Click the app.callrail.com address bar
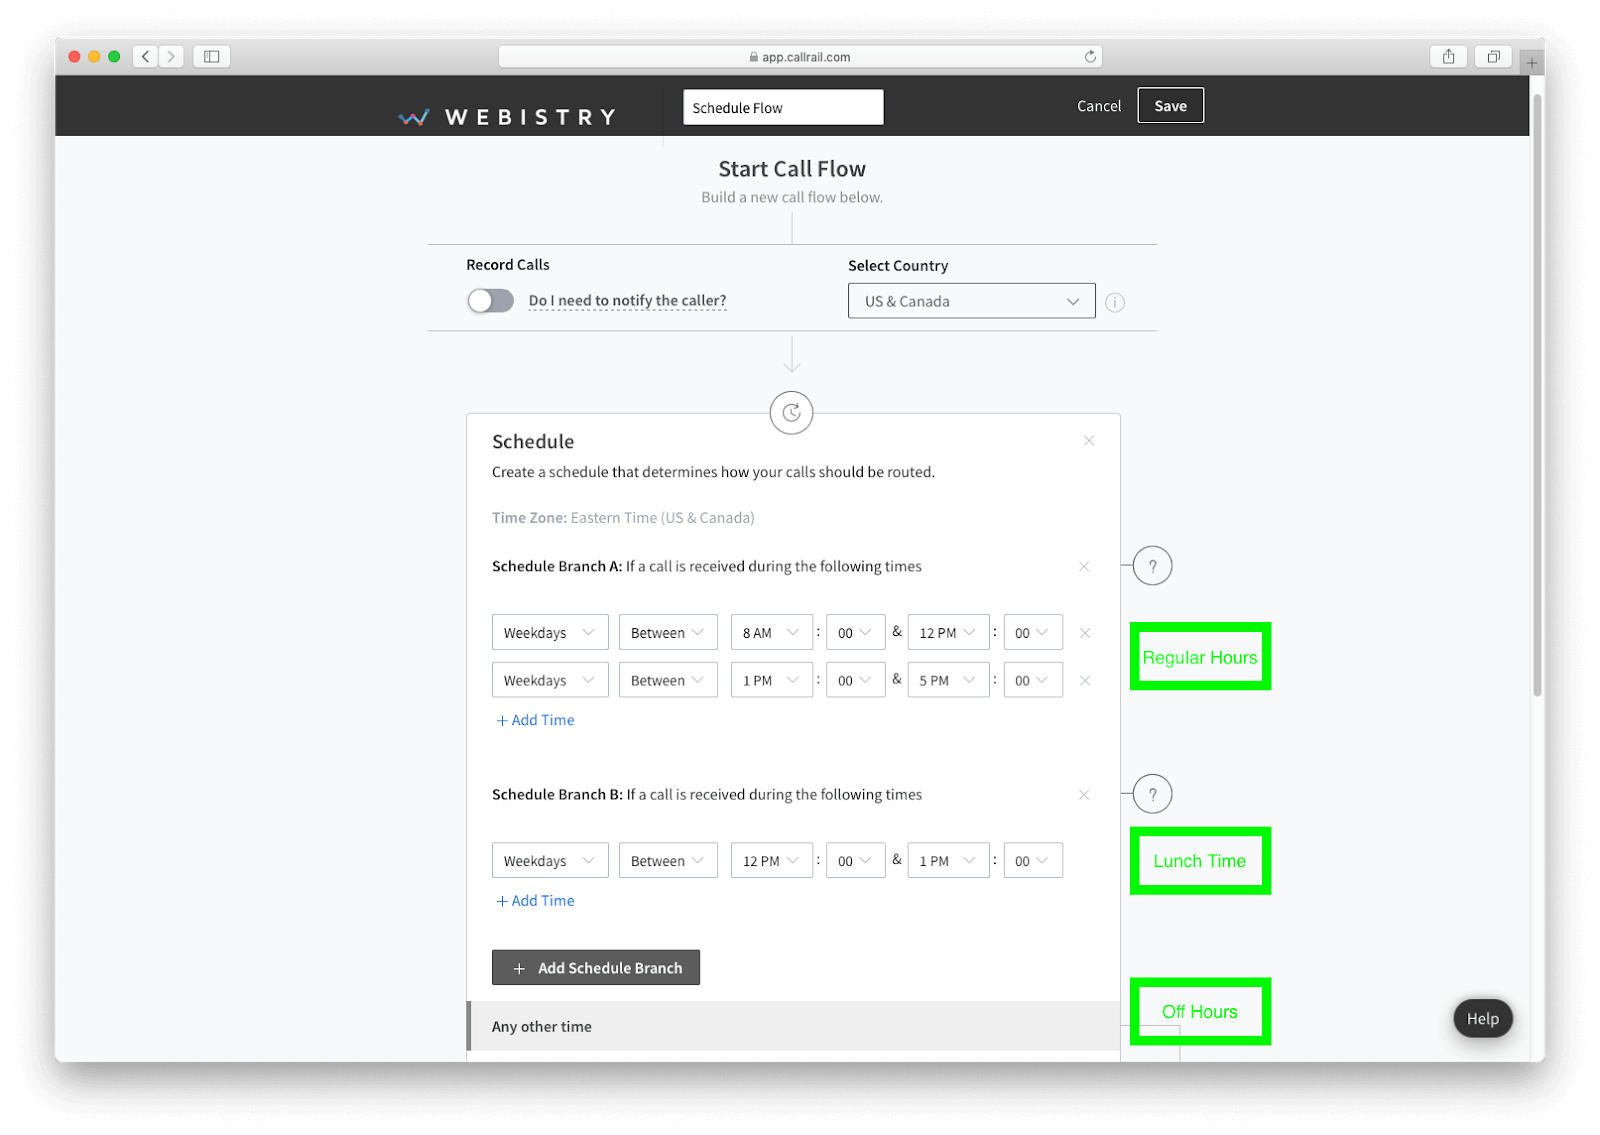This screenshot has width=1600, height=1135. (x=802, y=57)
